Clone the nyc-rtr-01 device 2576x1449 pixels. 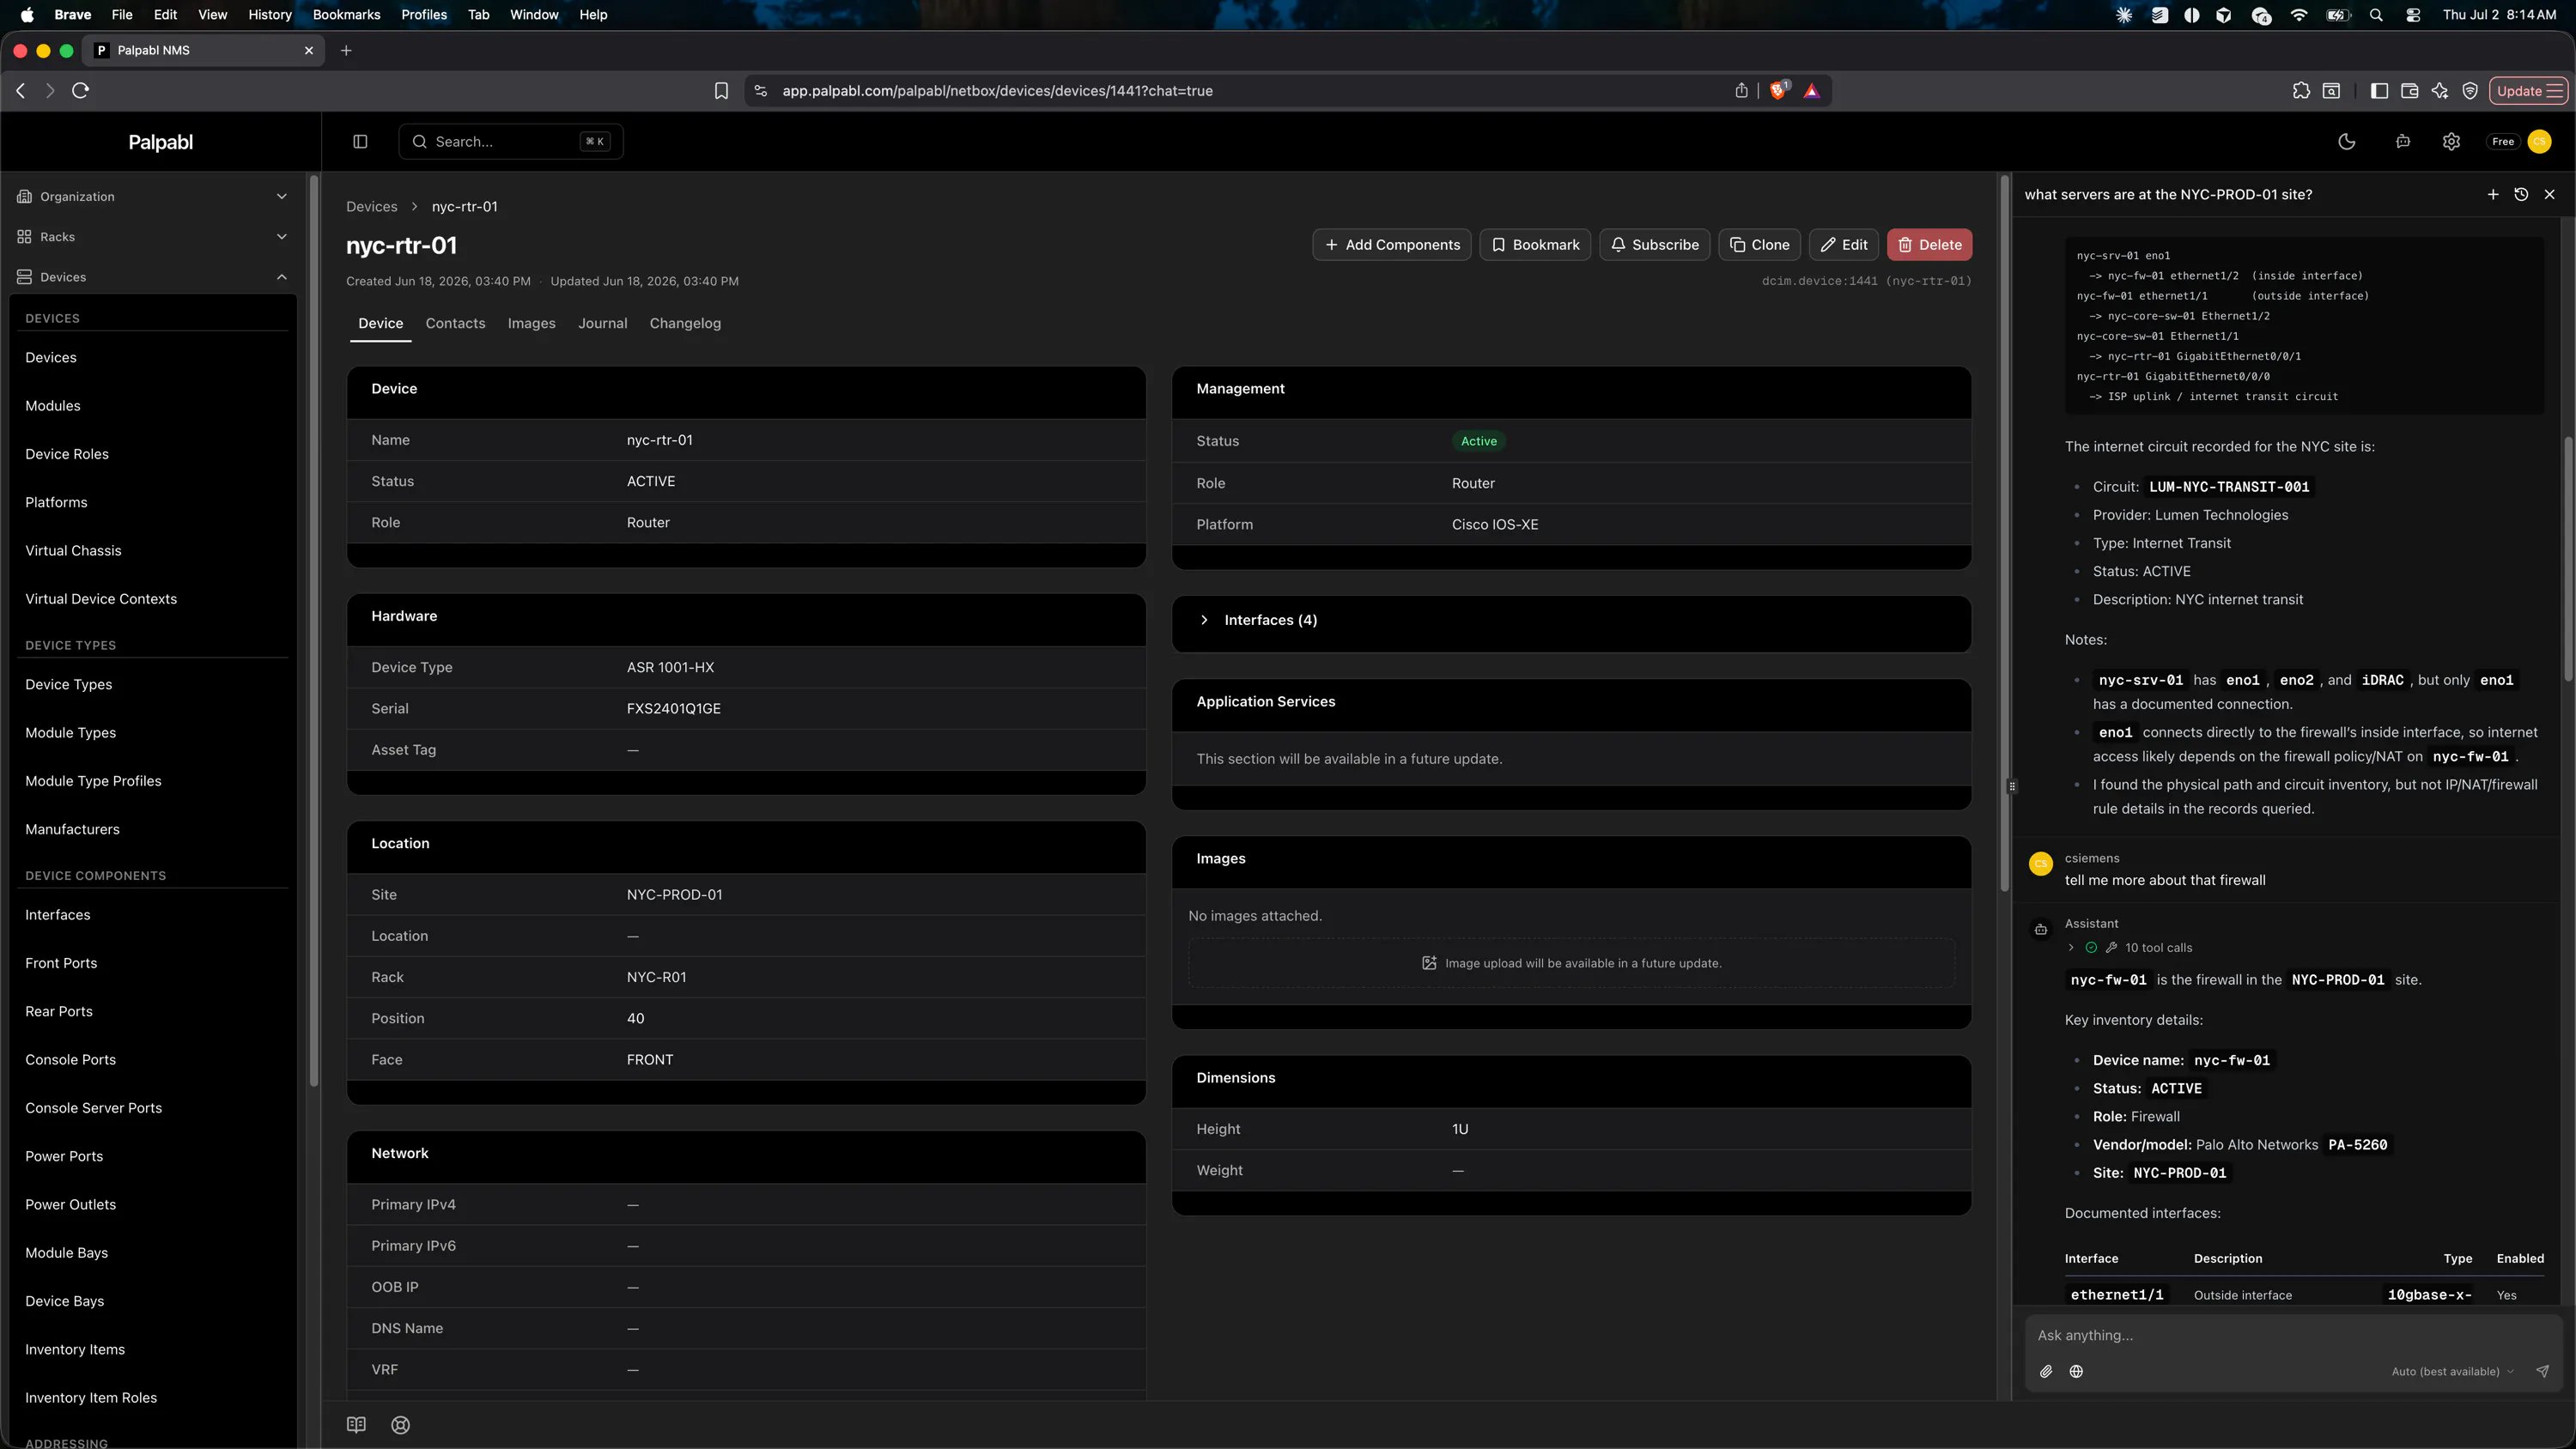(1759, 245)
